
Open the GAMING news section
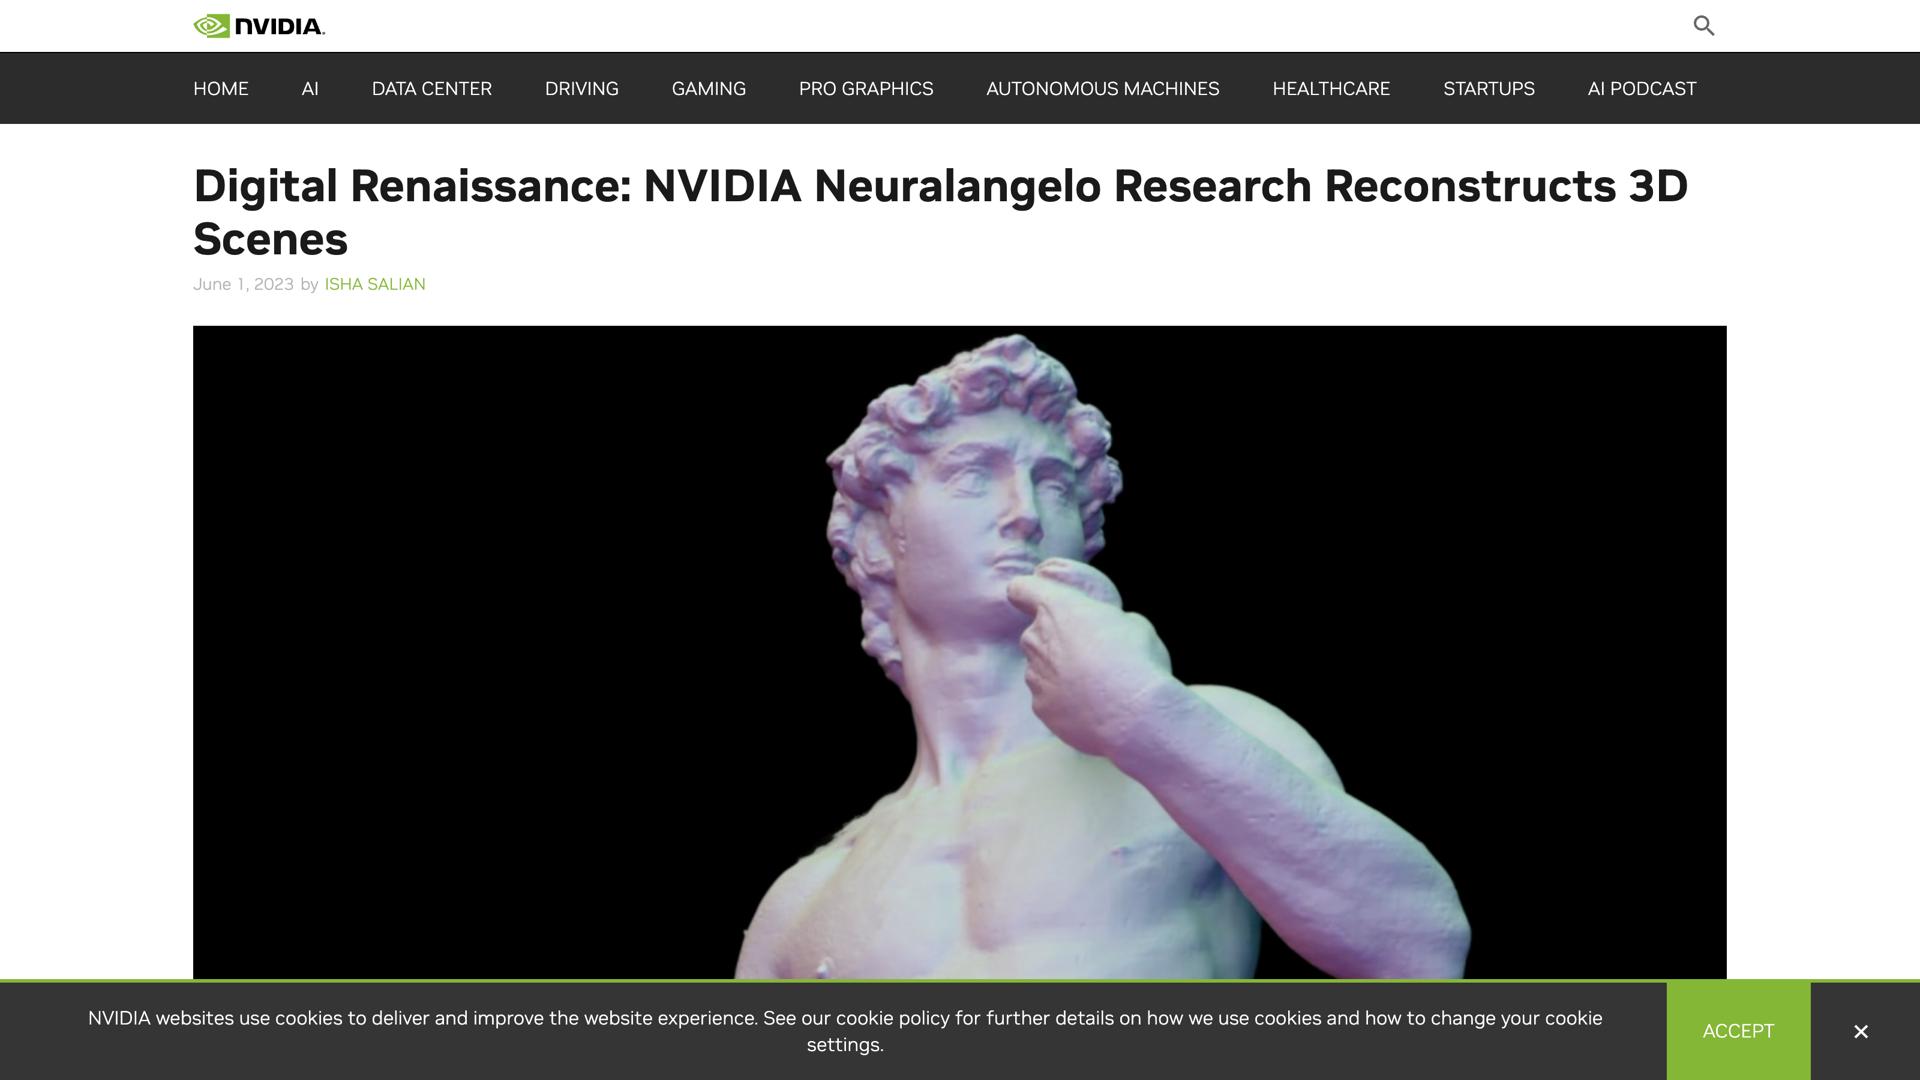pos(707,88)
